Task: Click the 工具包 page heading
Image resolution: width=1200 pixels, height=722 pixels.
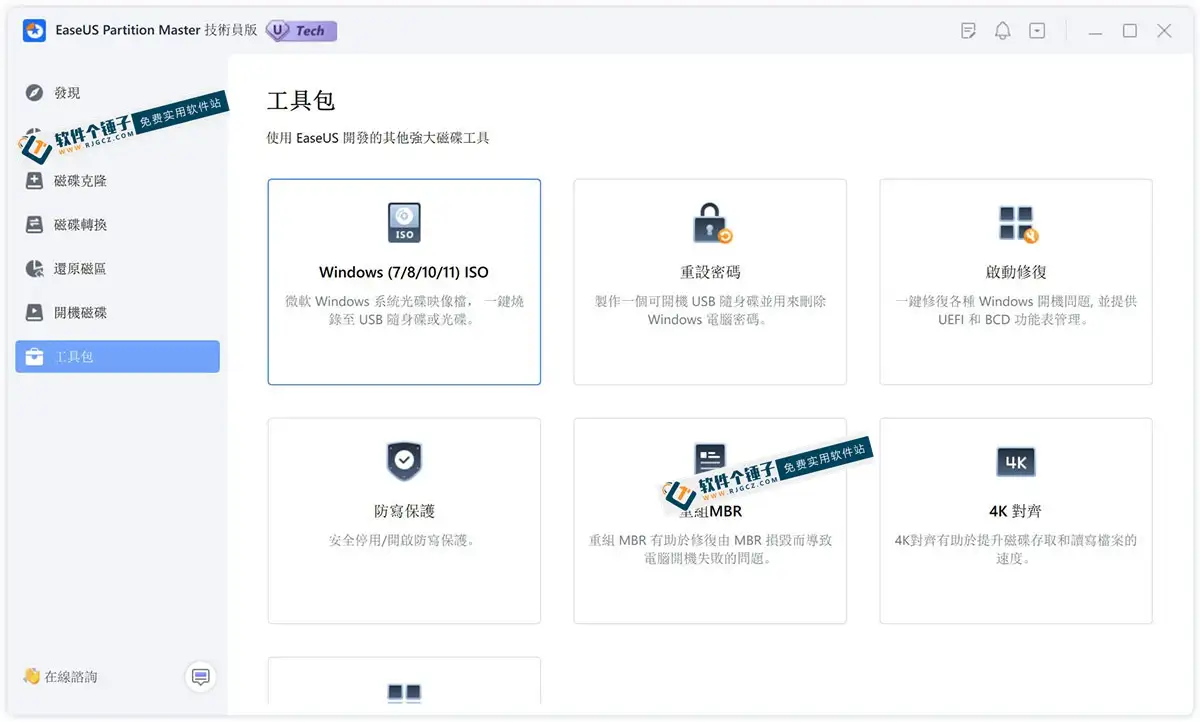Action: tap(301, 101)
